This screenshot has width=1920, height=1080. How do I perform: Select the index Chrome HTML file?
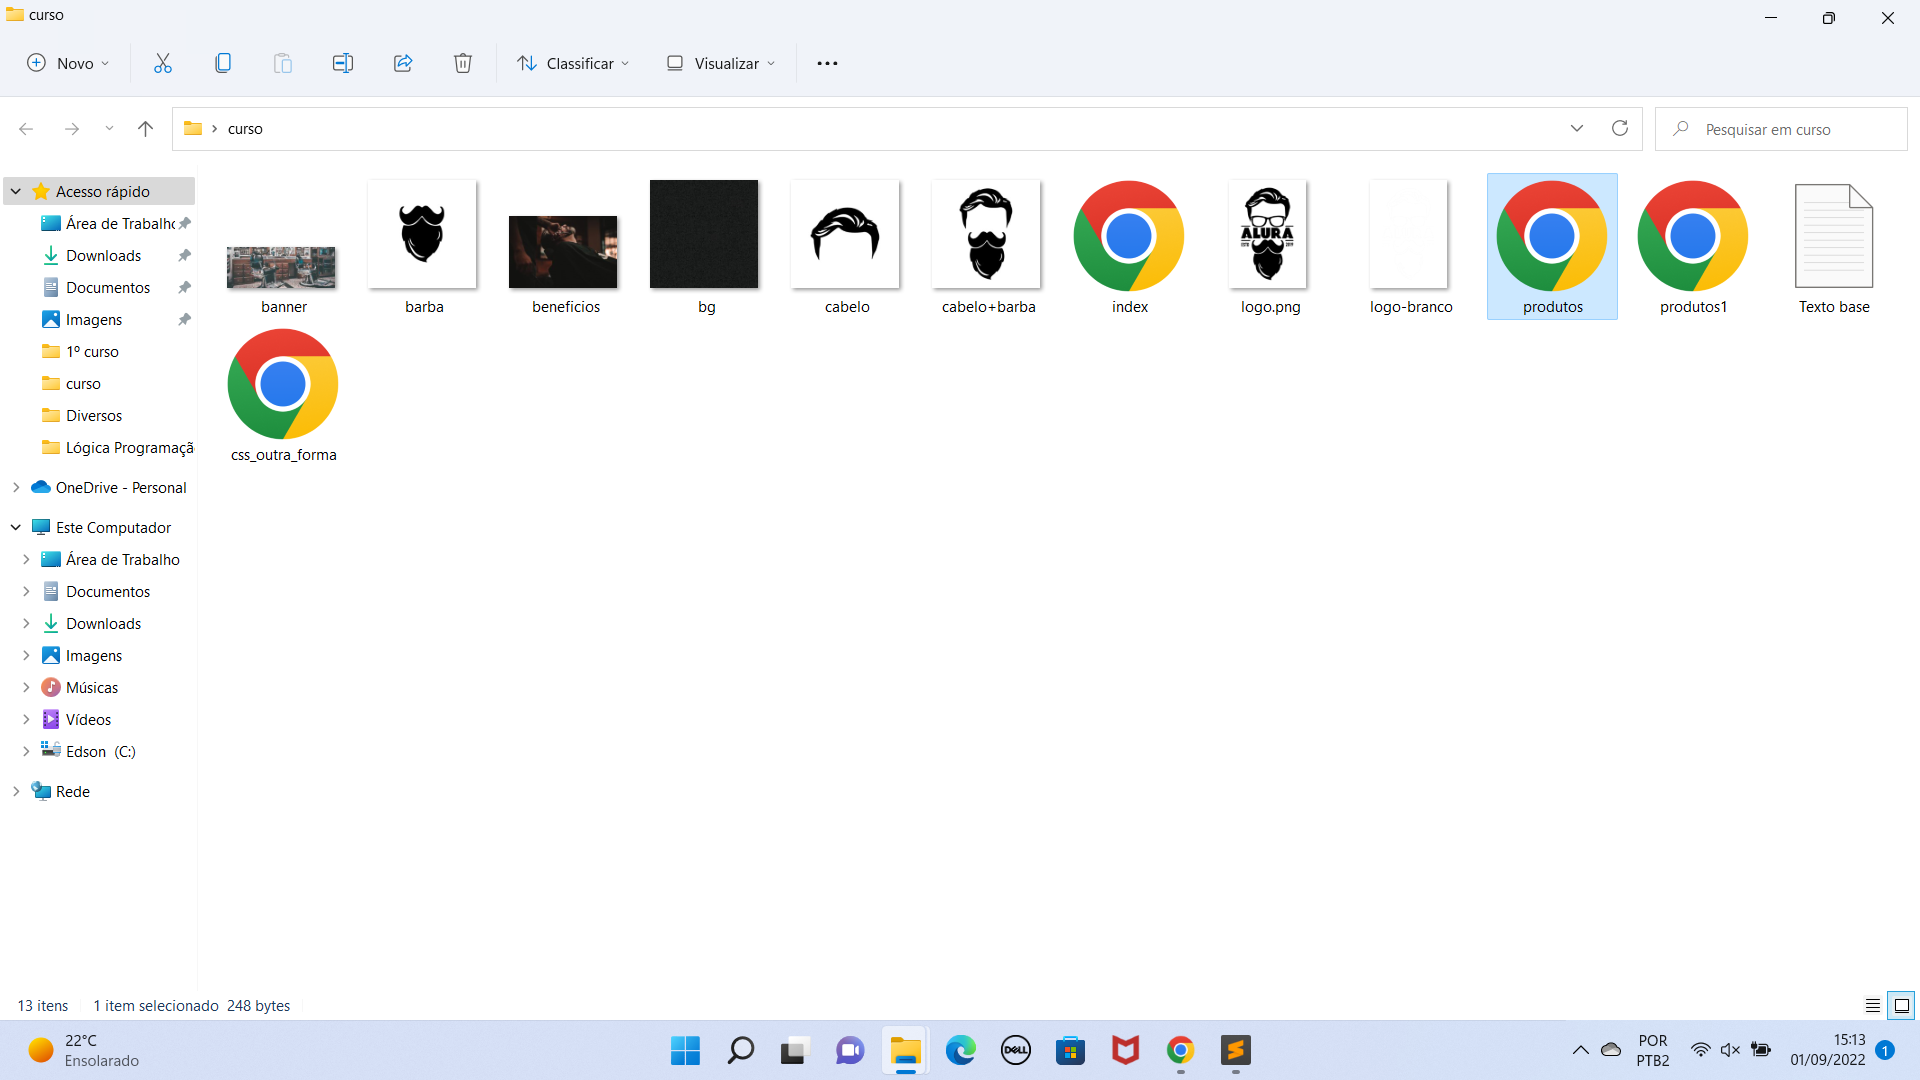click(x=1129, y=247)
